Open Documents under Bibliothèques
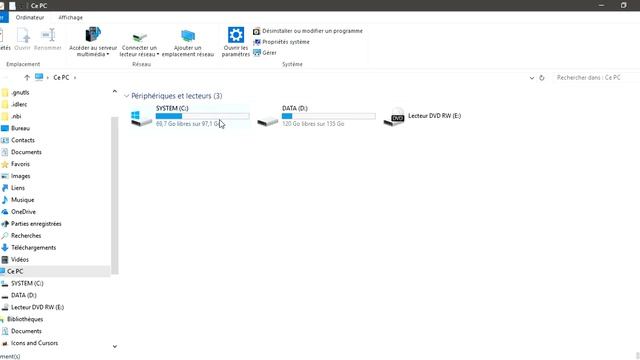 point(26,331)
